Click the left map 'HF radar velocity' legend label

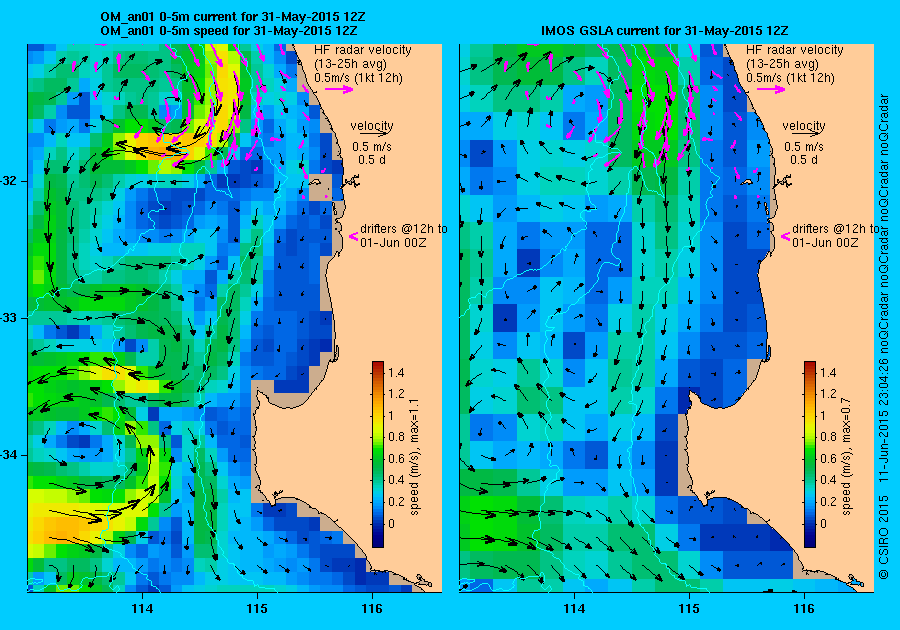tap(363, 50)
